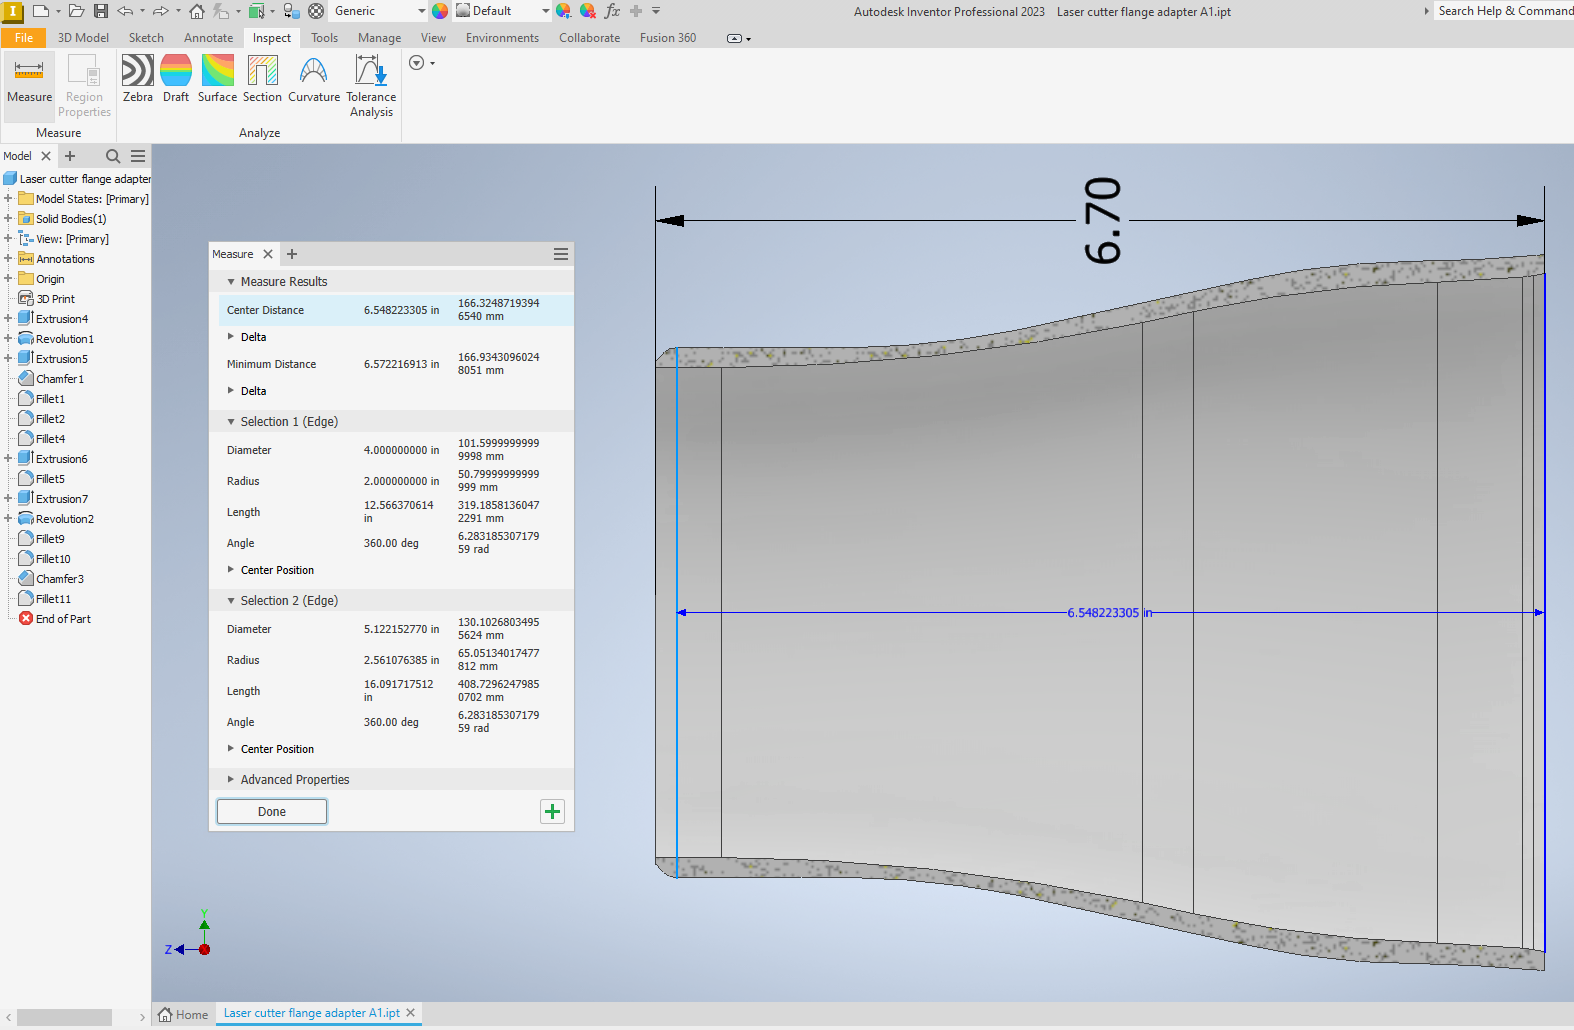Image resolution: width=1574 pixels, height=1030 pixels.
Task: Click the Revolution1 feature icon
Action: click(27, 339)
